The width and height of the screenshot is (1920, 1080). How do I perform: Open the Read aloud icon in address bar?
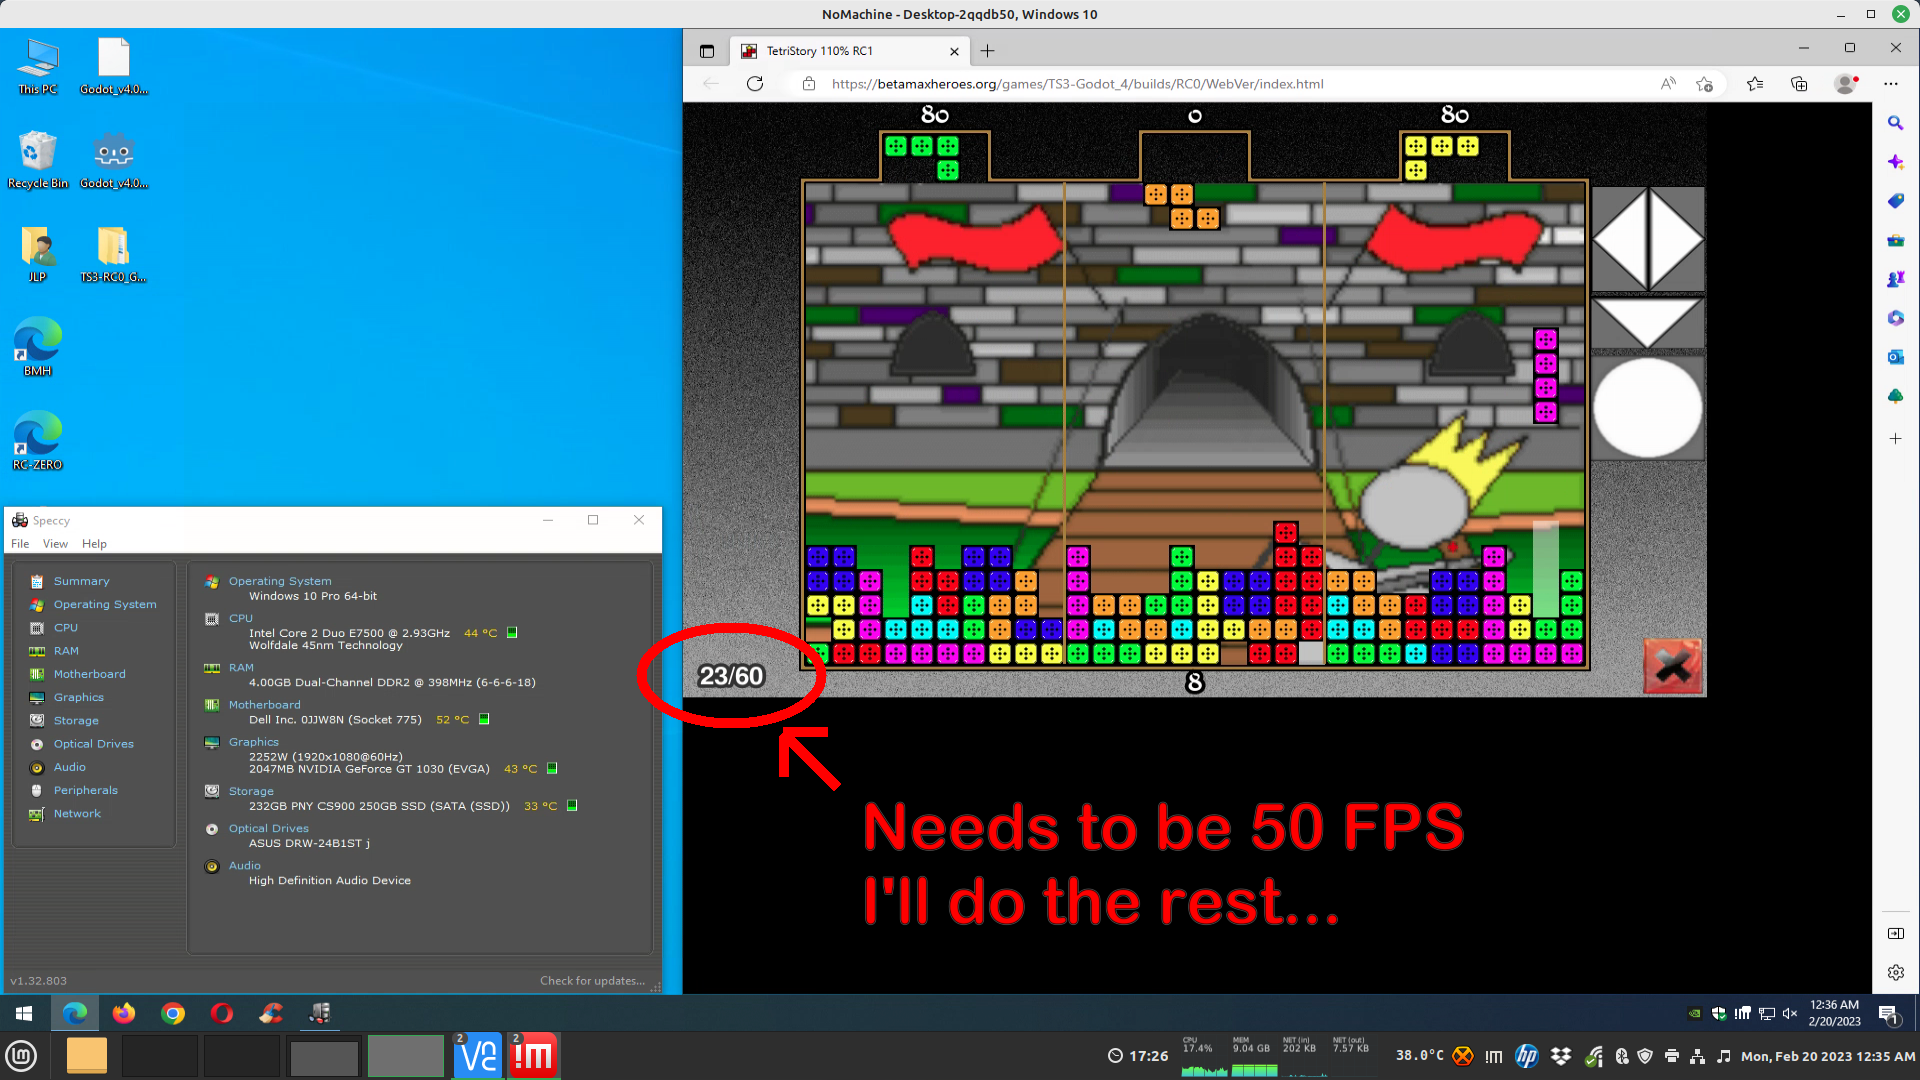pos(1668,84)
